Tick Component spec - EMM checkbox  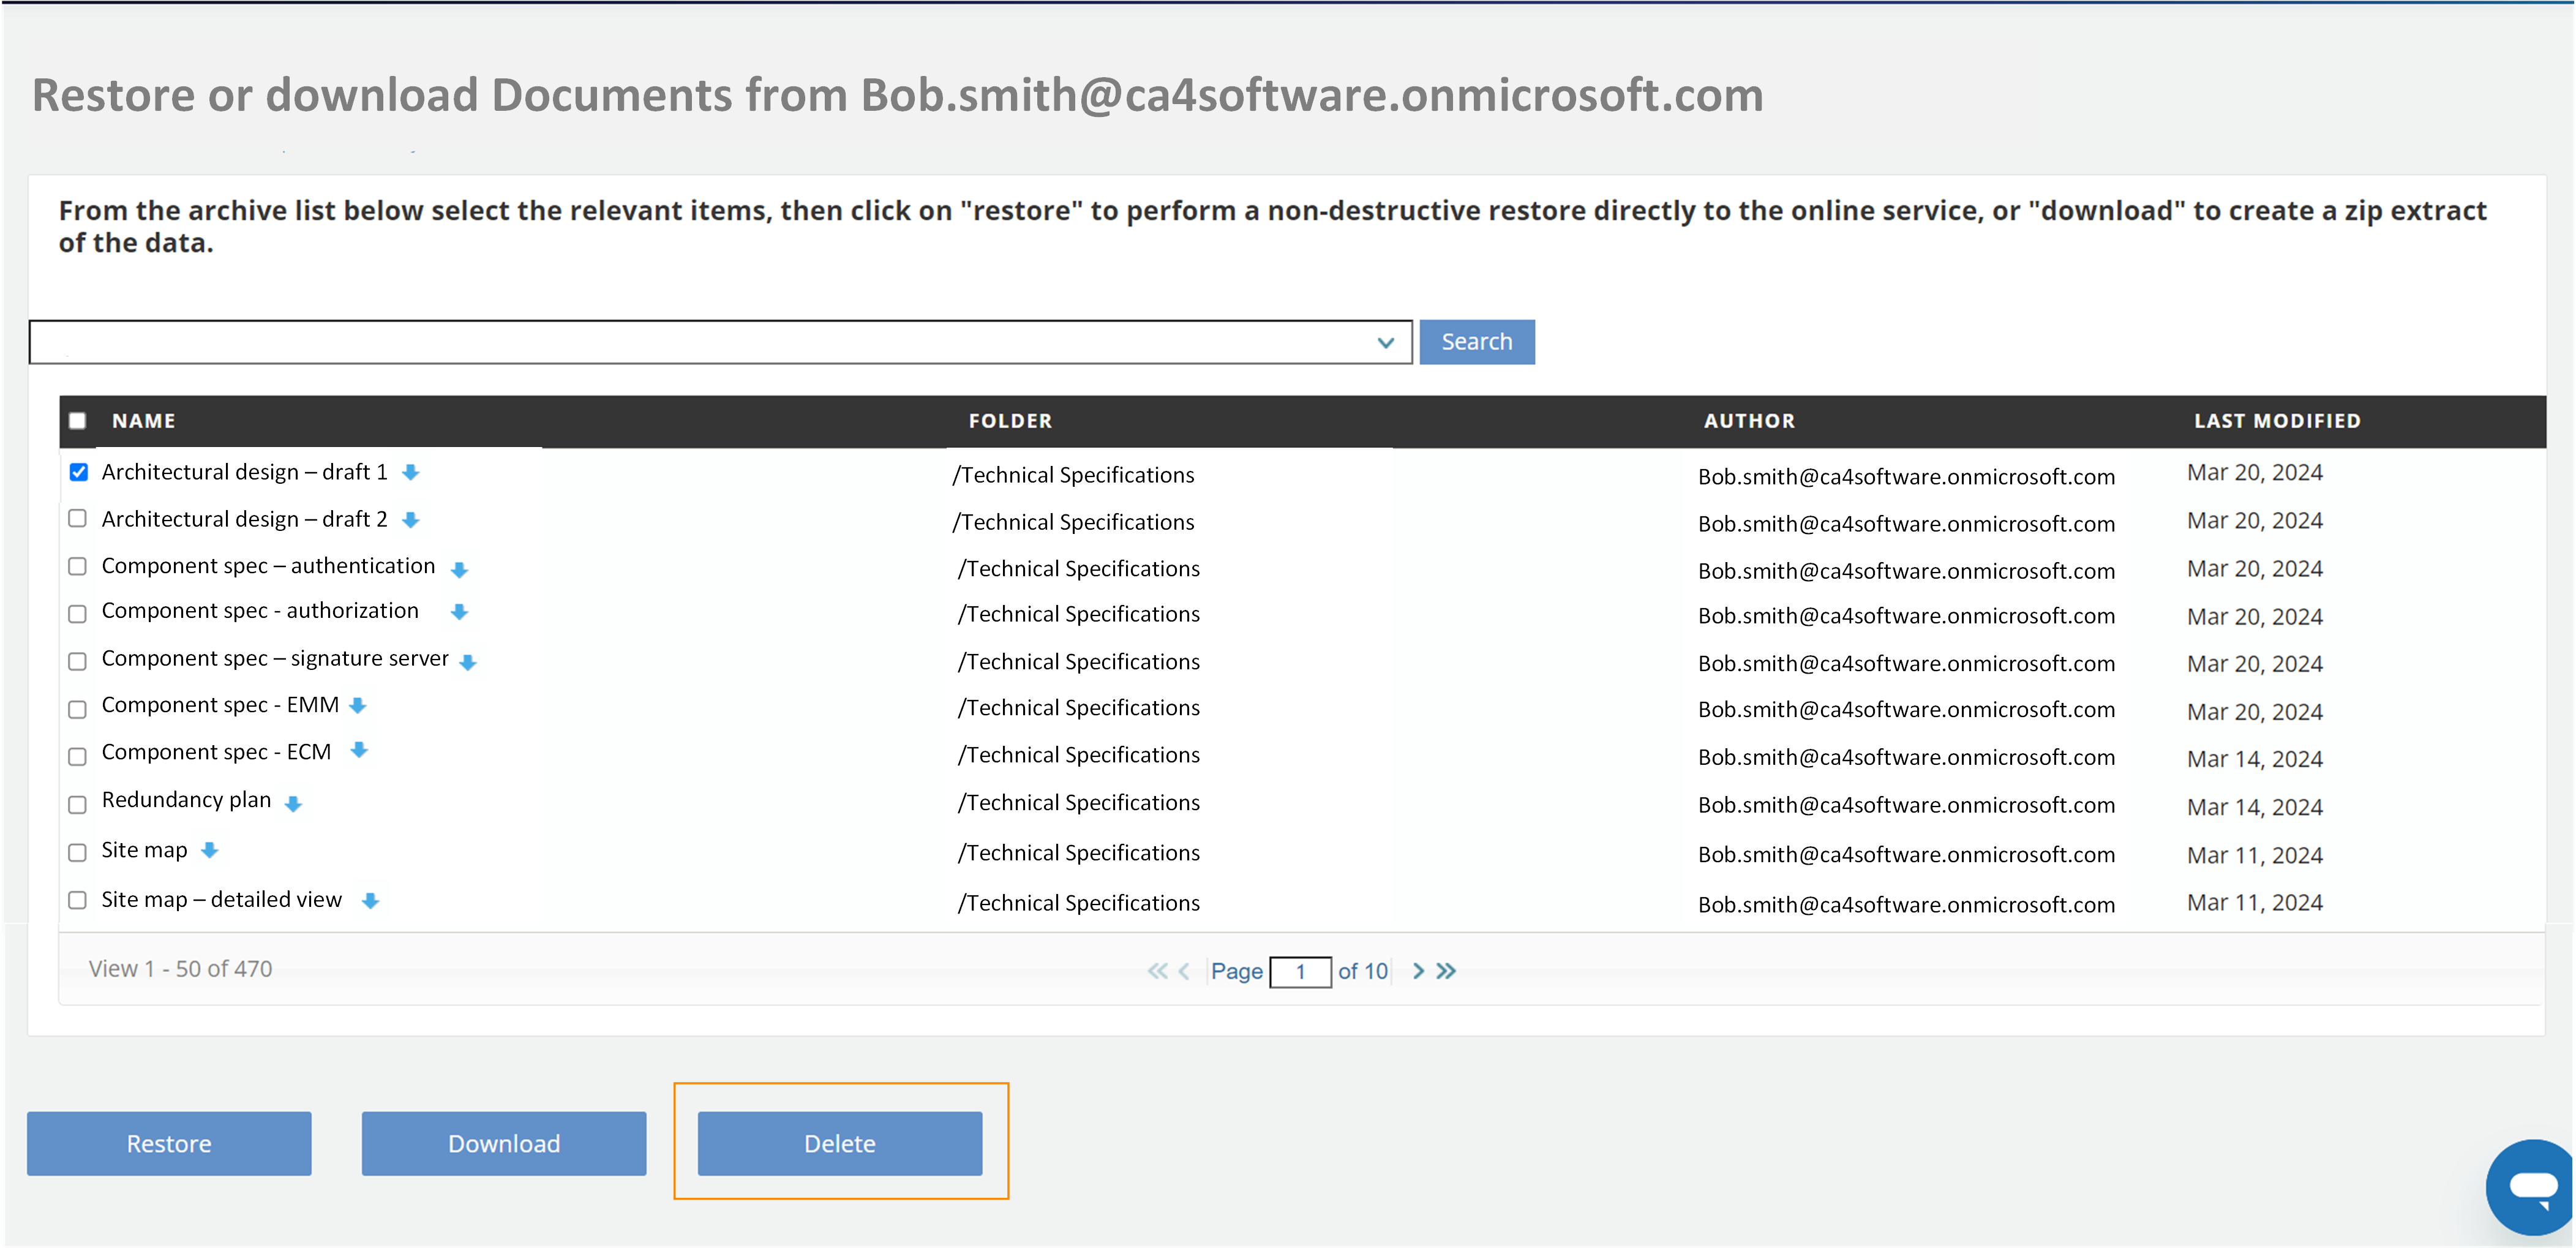tap(77, 709)
